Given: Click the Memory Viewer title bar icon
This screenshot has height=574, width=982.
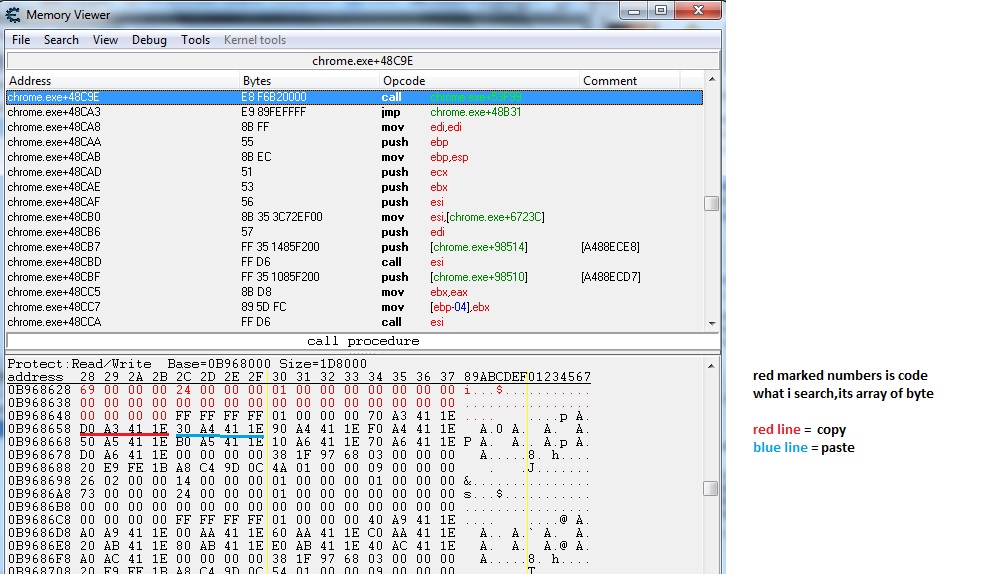Looking at the screenshot, I should tap(13, 14).
